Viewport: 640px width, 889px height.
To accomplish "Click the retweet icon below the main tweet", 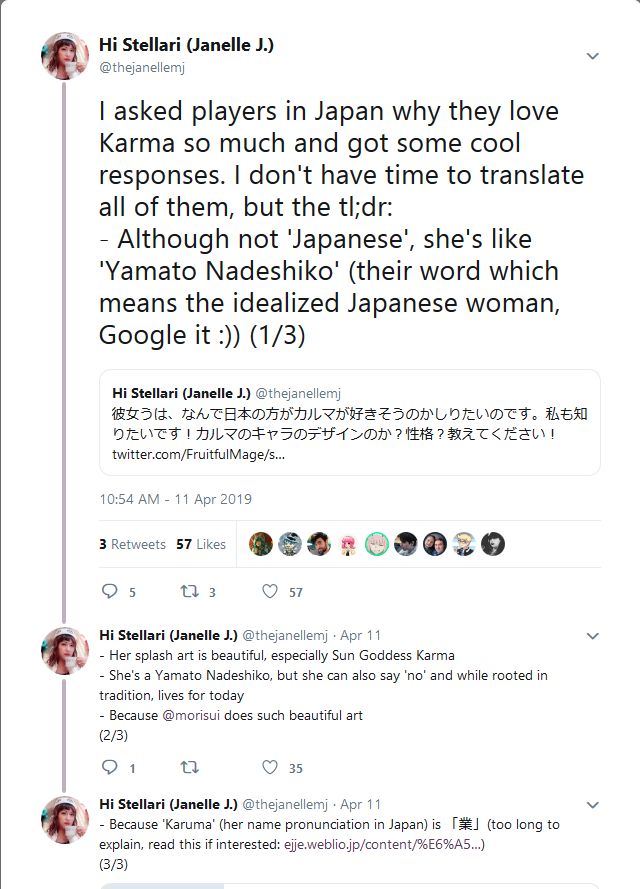I will (x=189, y=591).
